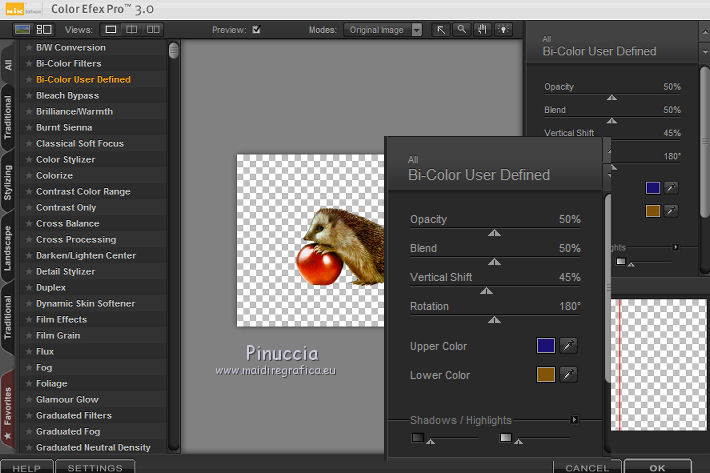This screenshot has height=473, width=710.
Task: Choose the side-by-side preview view
Action: pyautogui.click(x=153, y=30)
